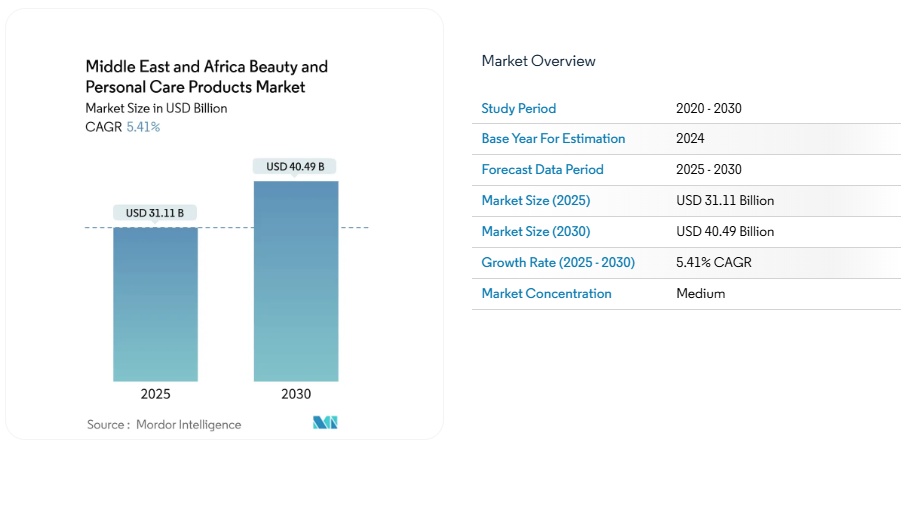
Task: Click the Market Size (2025) label
Action: [x=536, y=200]
